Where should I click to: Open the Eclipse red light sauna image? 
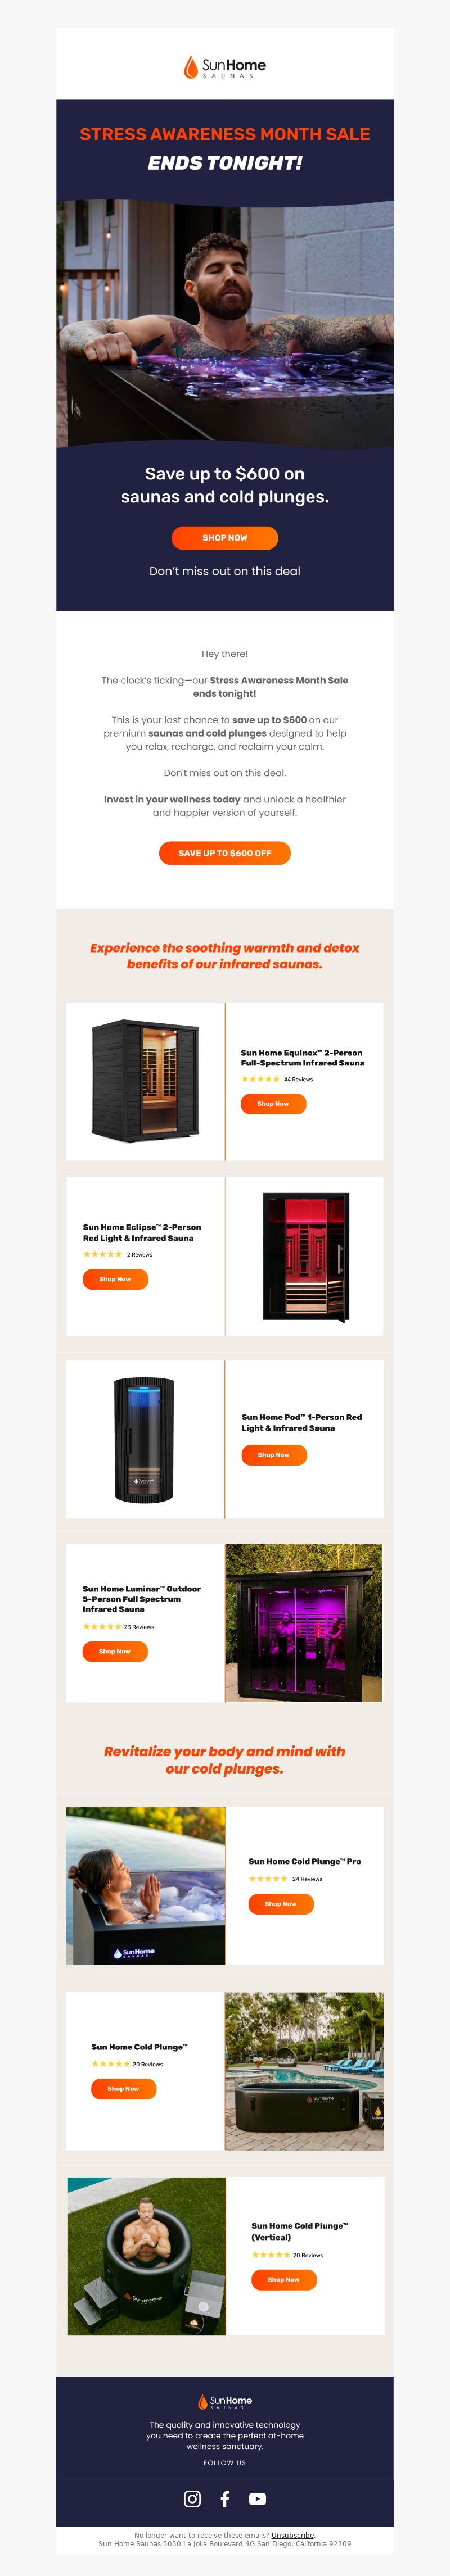[x=305, y=1256]
